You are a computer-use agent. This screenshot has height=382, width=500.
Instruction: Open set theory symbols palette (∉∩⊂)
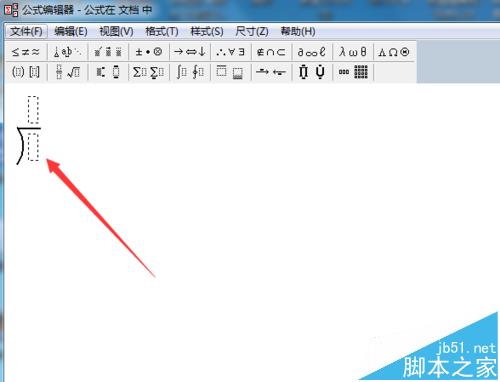(x=271, y=52)
